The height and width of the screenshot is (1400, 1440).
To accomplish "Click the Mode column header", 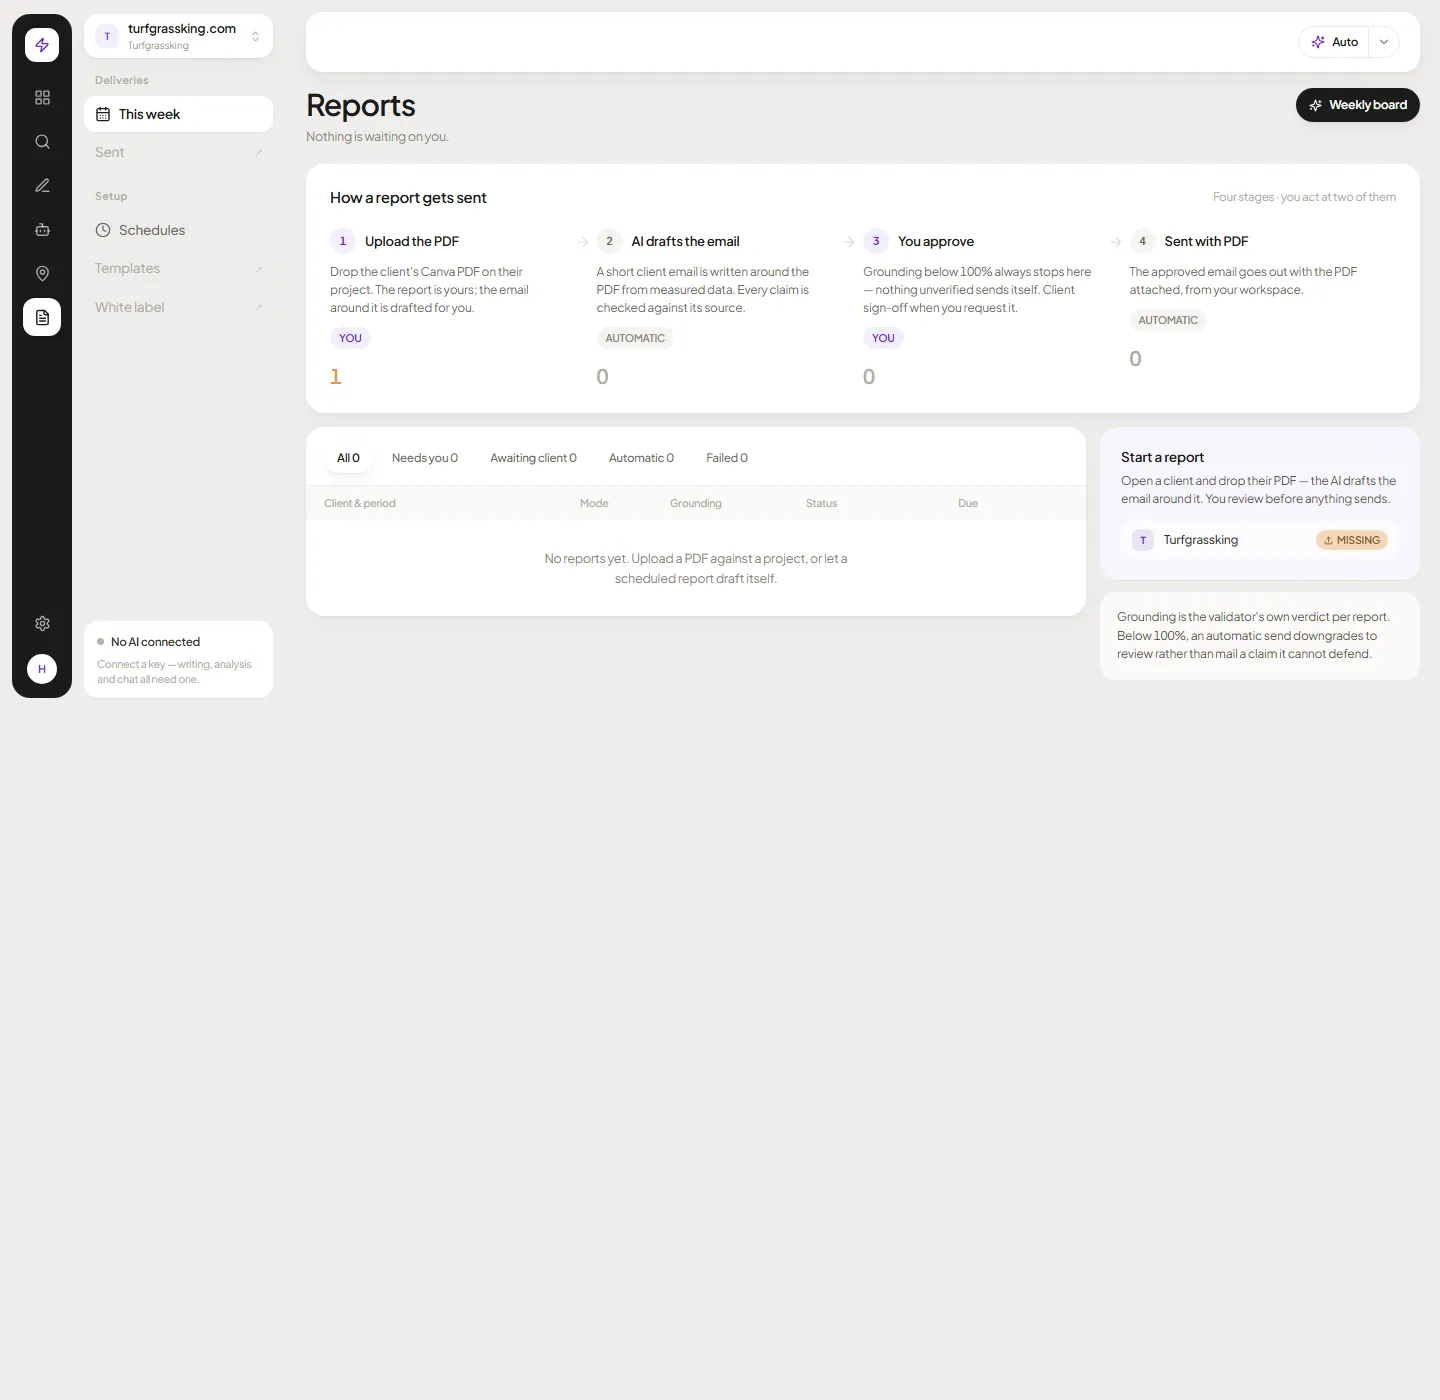I will coord(594,503).
